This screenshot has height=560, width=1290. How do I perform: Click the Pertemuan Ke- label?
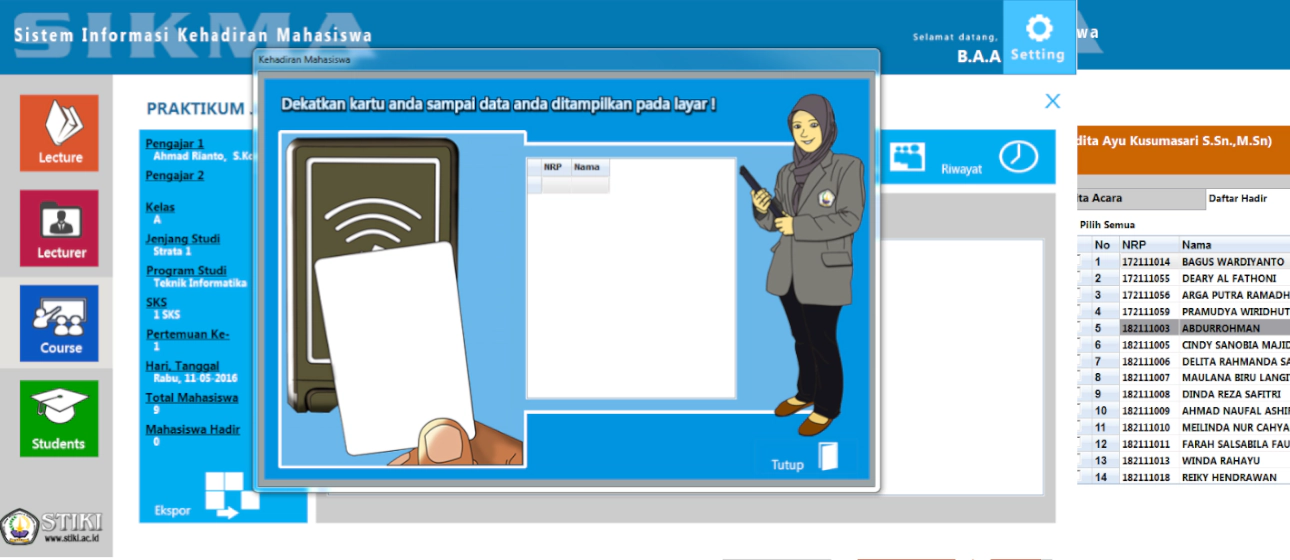tap(188, 334)
